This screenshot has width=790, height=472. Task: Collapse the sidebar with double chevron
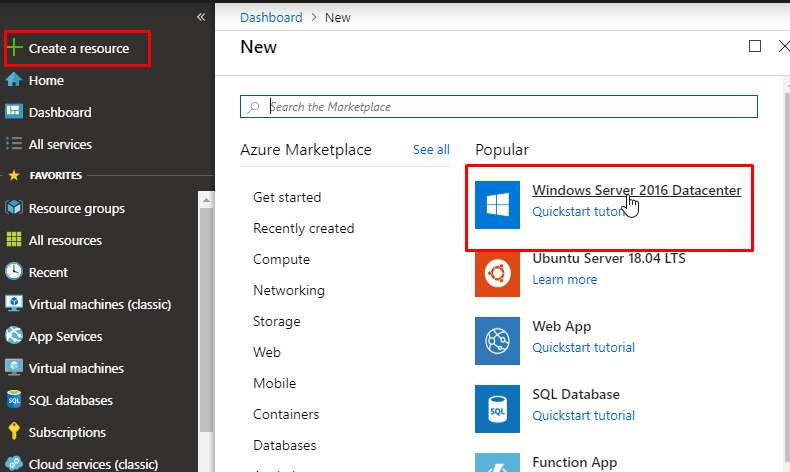pyautogui.click(x=201, y=17)
